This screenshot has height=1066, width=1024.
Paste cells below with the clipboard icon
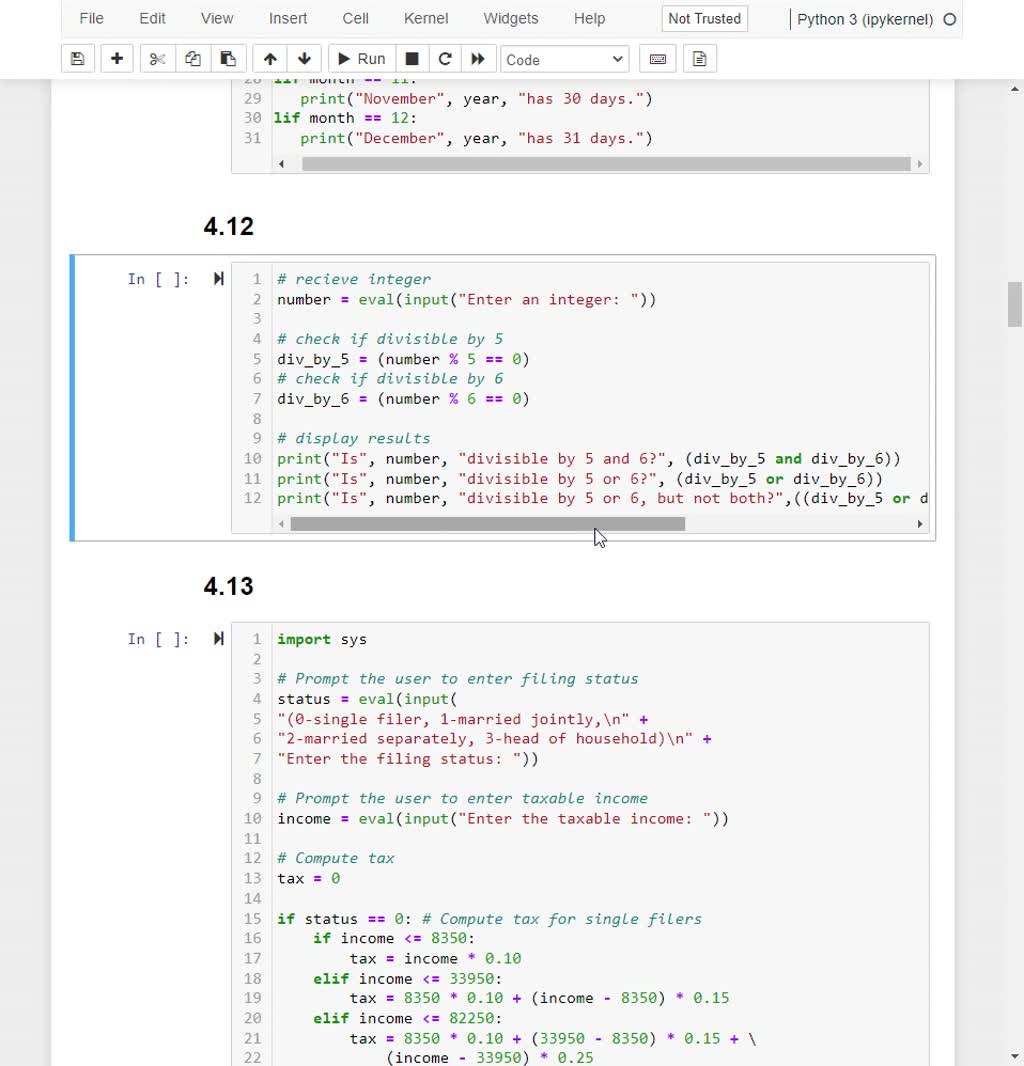click(x=229, y=58)
